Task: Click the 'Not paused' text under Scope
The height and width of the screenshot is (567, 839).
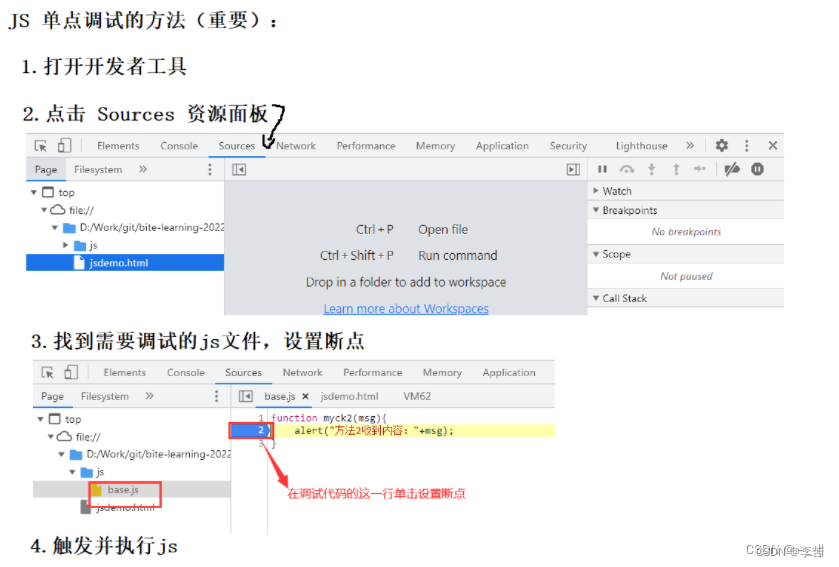Action: click(x=686, y=276)
